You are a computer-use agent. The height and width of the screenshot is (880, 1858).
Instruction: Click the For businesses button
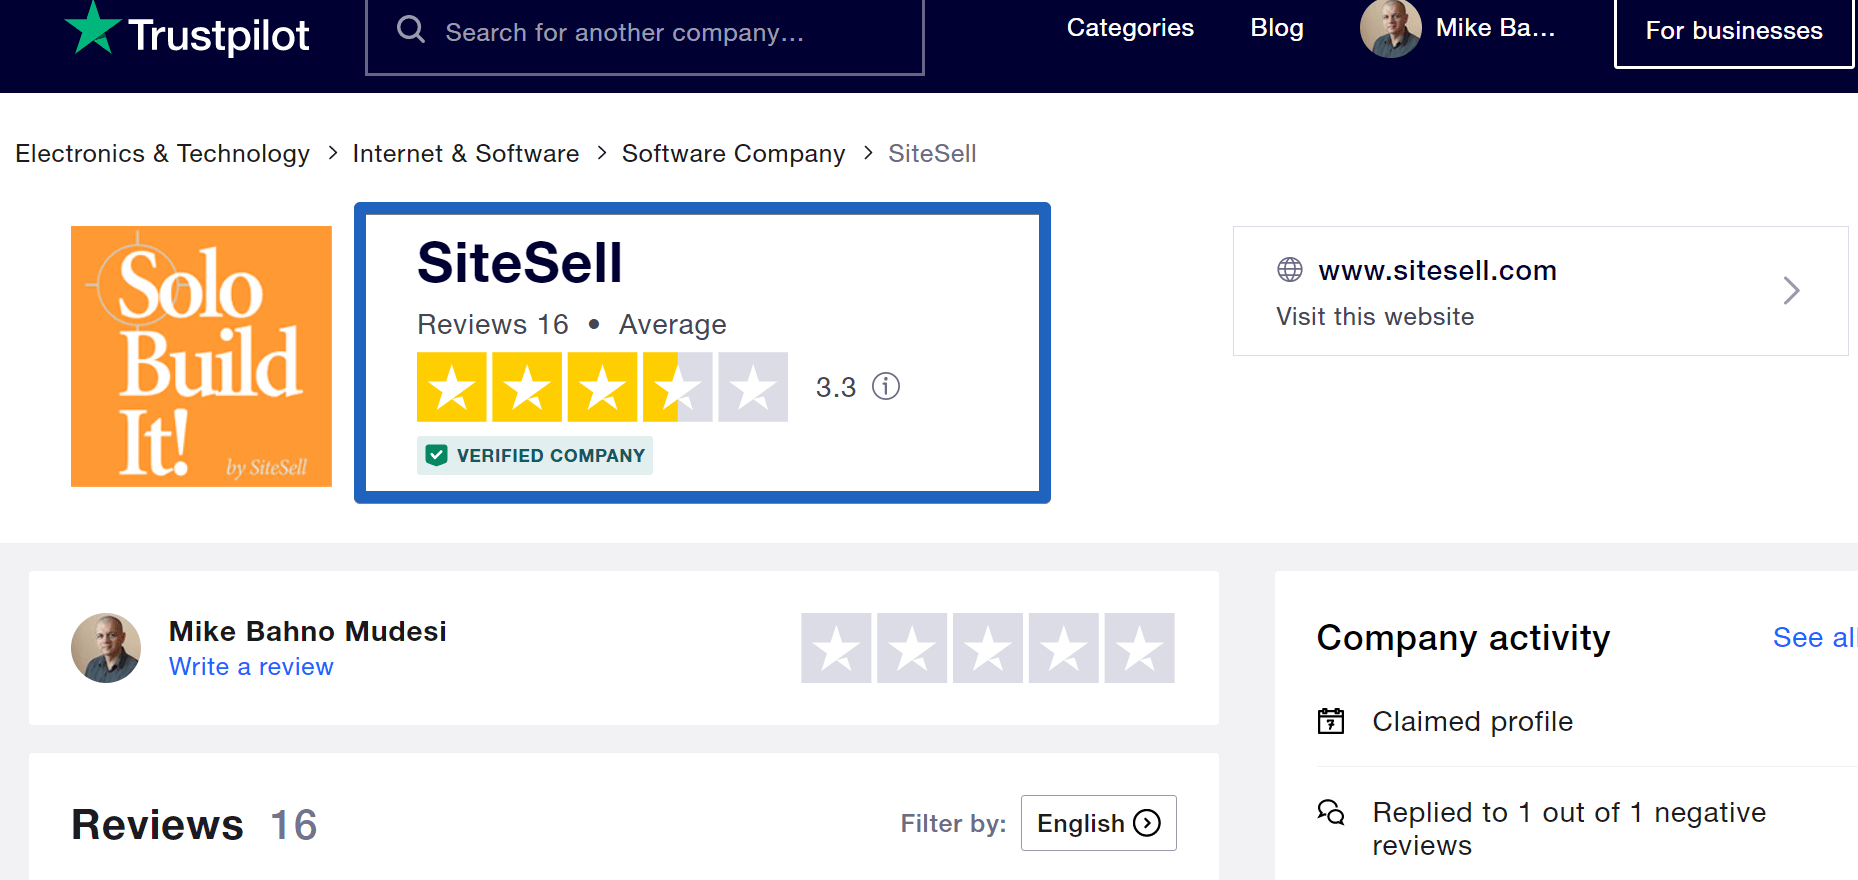[x=1734, y=32]
